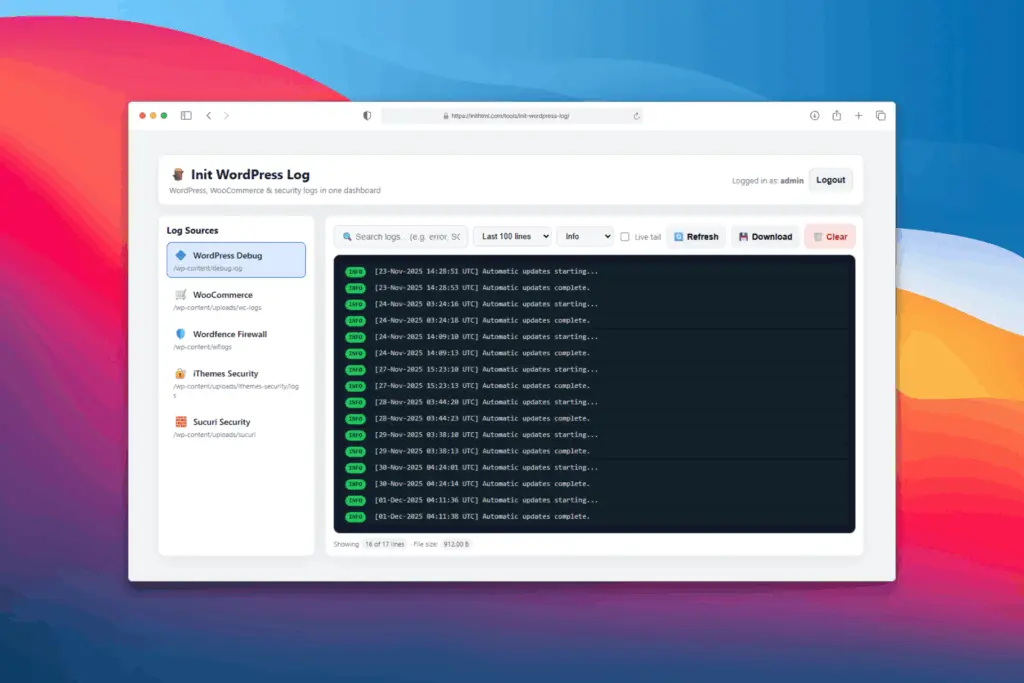Click the browser share icon

(x=837, y=115)
